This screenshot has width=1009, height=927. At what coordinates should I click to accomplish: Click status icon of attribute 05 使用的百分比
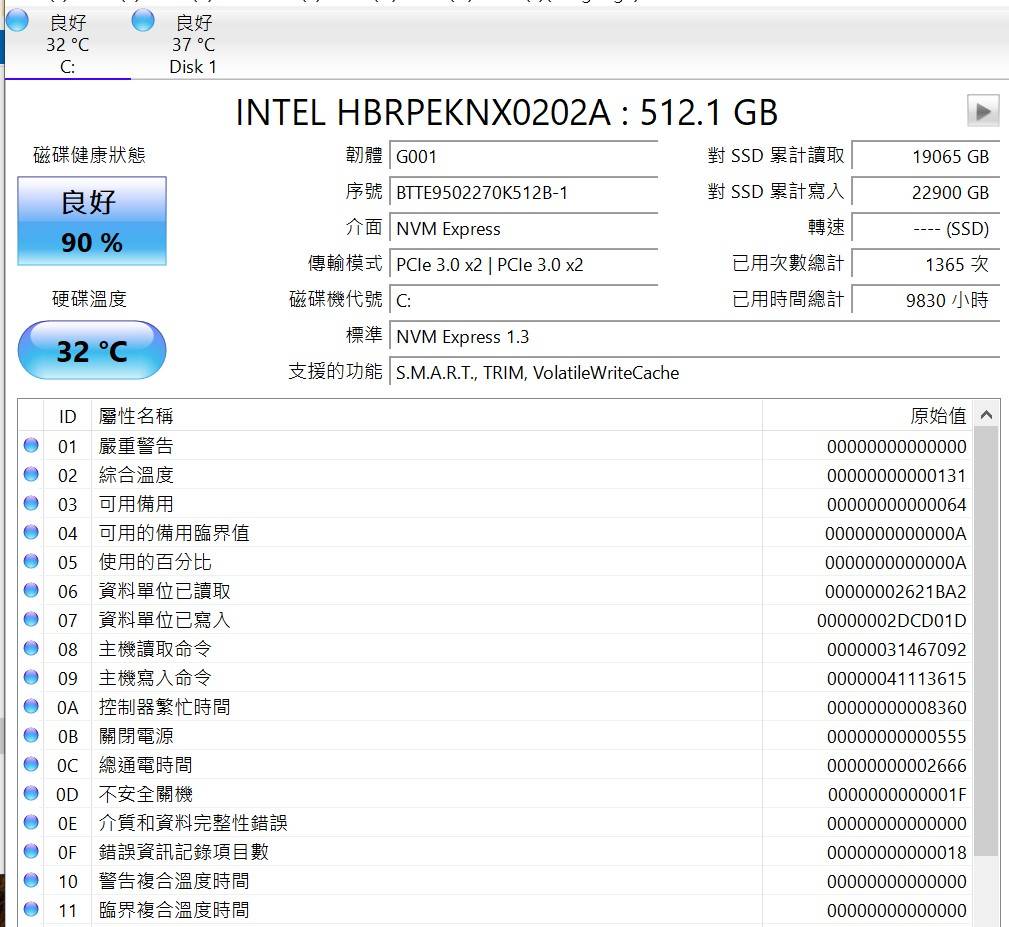point(31,562)
